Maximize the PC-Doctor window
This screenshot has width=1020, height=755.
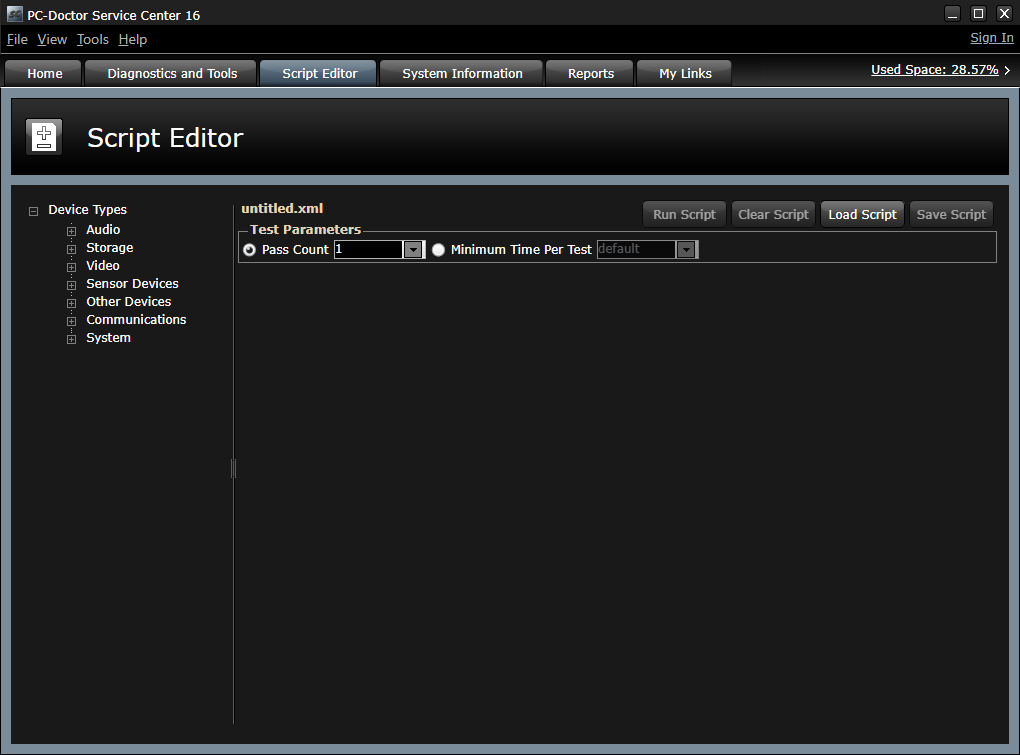(978, 14)
